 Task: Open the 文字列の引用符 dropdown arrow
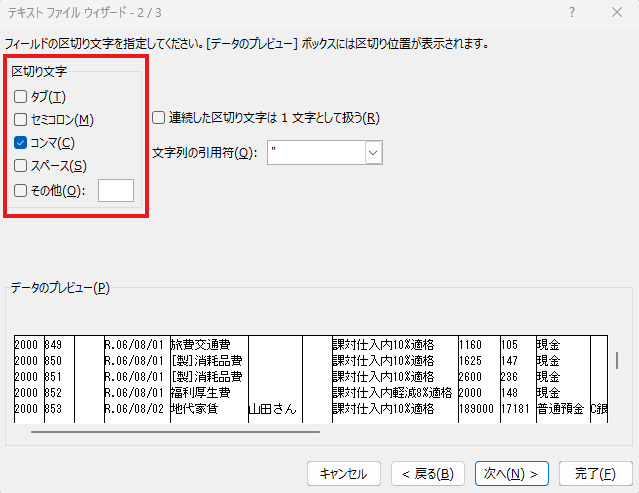click(373, 153)
